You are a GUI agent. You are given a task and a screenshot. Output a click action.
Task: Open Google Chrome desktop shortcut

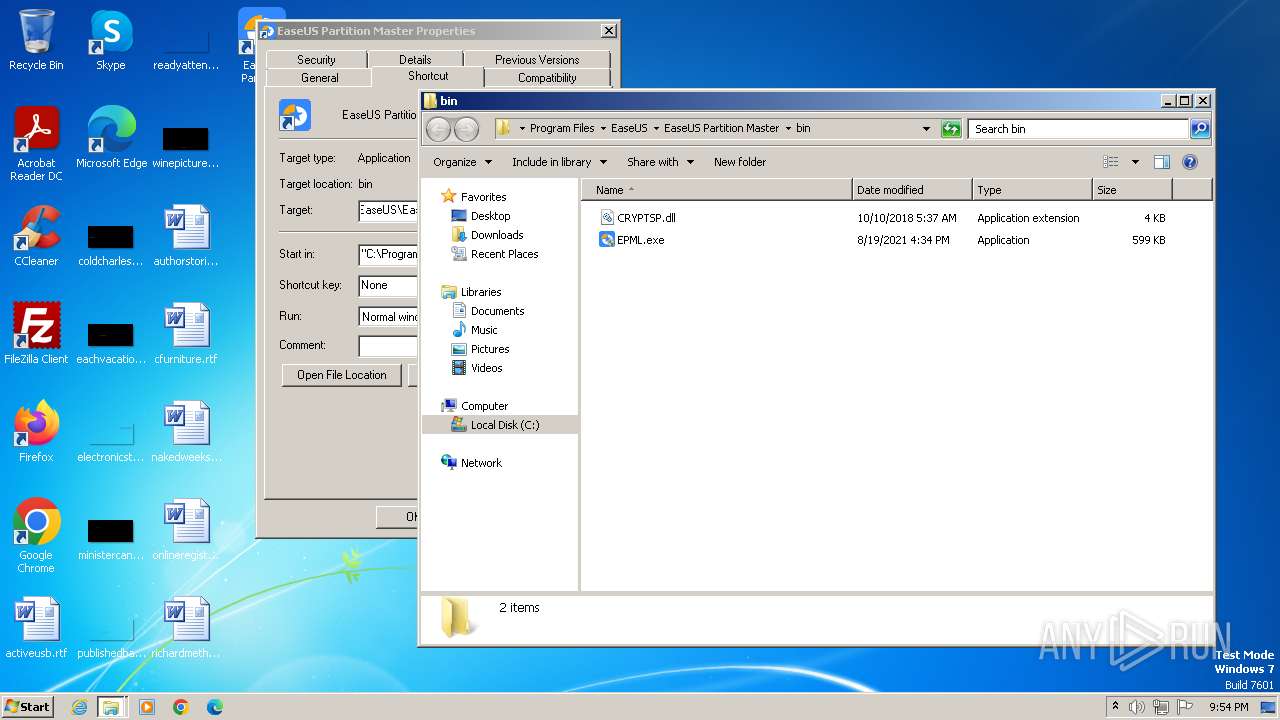(x=36, y=536)
